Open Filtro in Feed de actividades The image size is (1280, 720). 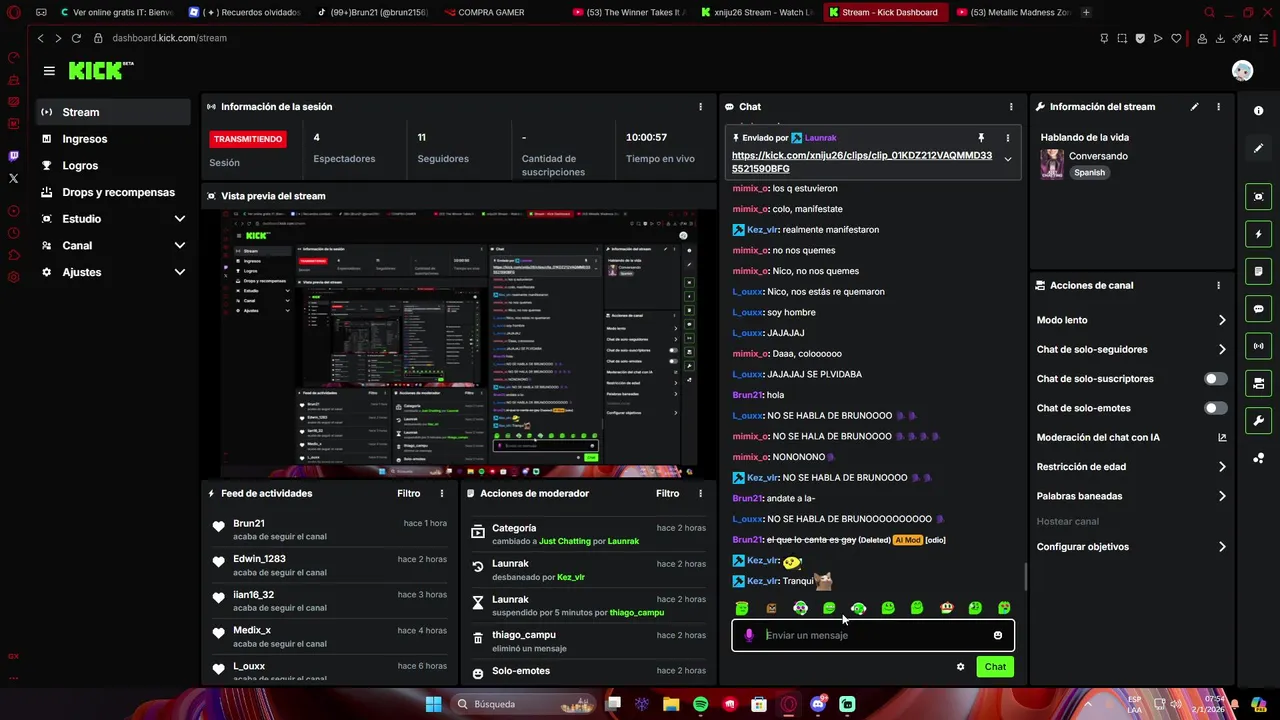click(x=408, y=493)
